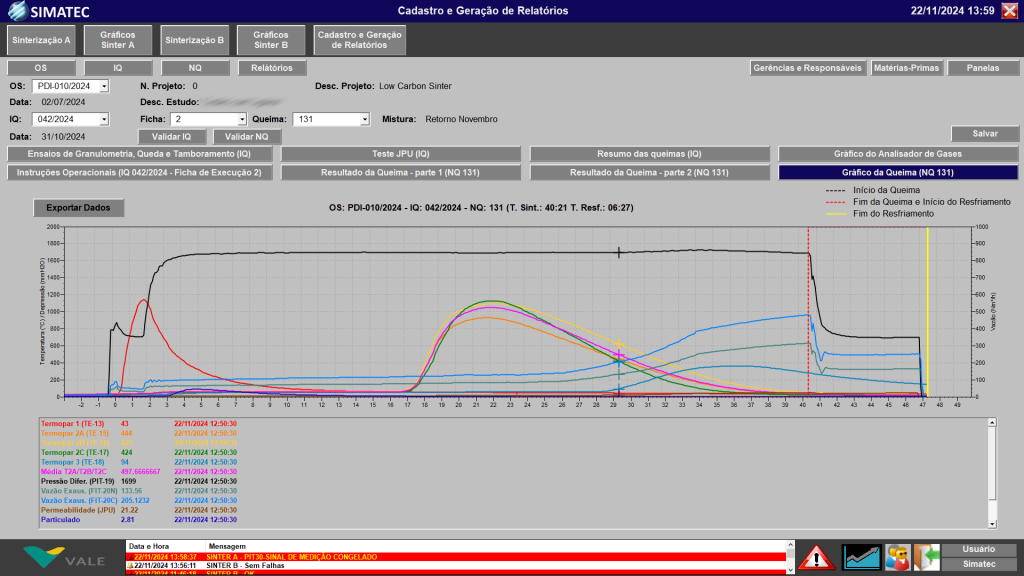Click the legend panel scroll up arrow
This screenshot has height=576, width=1024.
(x=991, y=424)
